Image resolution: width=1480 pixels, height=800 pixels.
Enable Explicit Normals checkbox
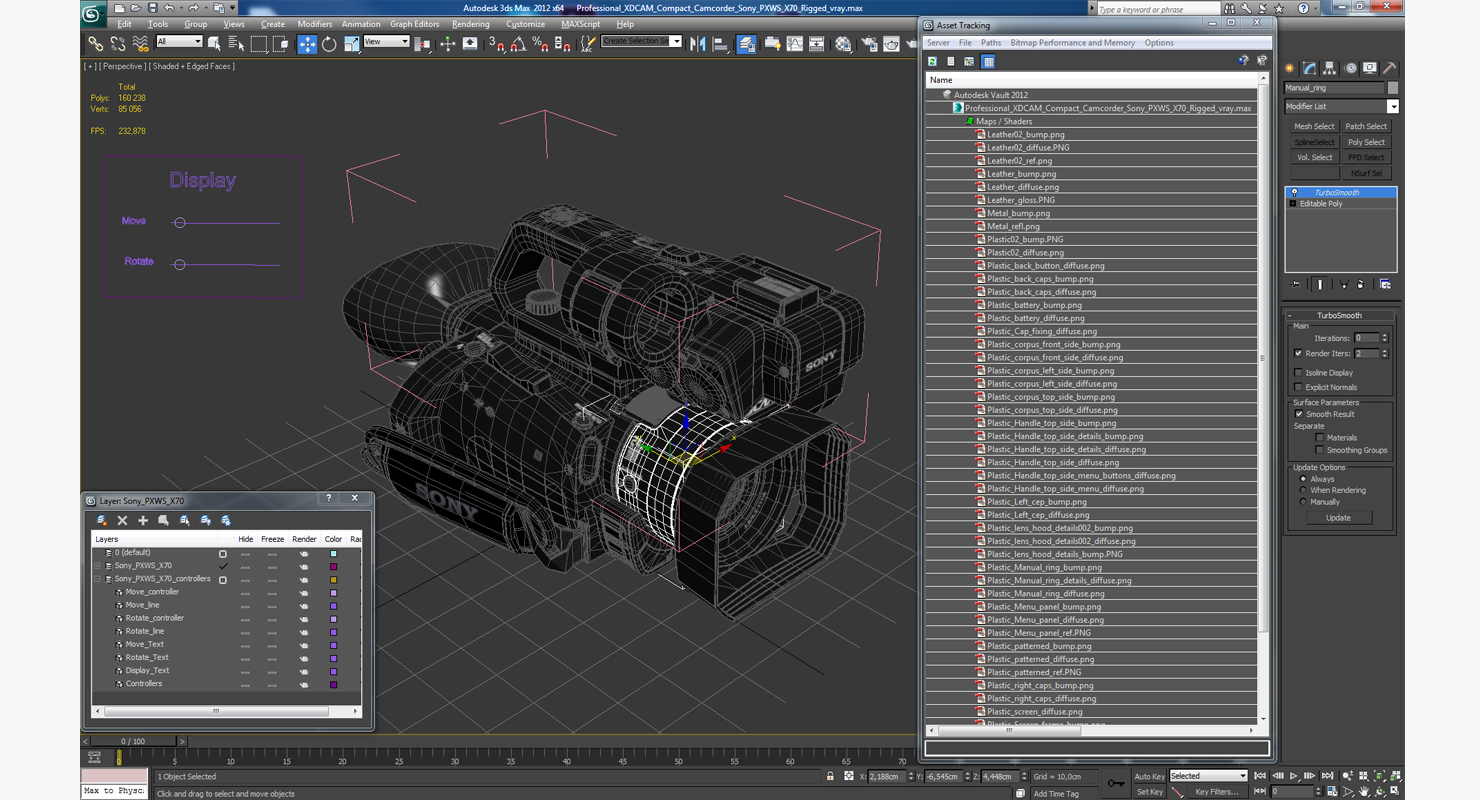(x=1298, y=387)
